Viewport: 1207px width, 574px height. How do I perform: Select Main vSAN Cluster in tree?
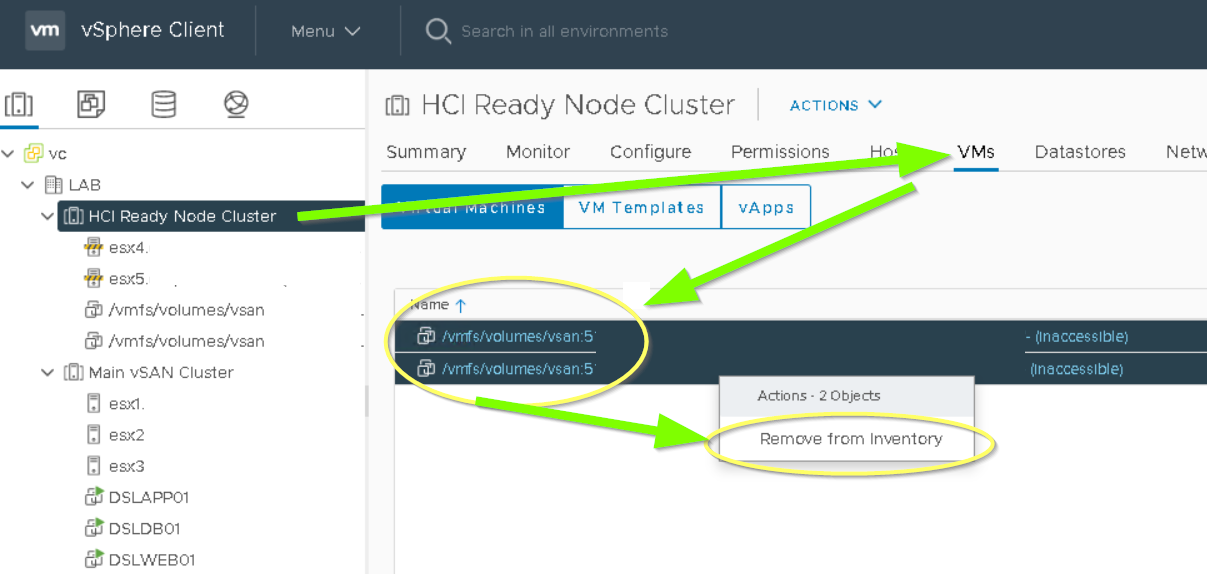coord(161,372)
